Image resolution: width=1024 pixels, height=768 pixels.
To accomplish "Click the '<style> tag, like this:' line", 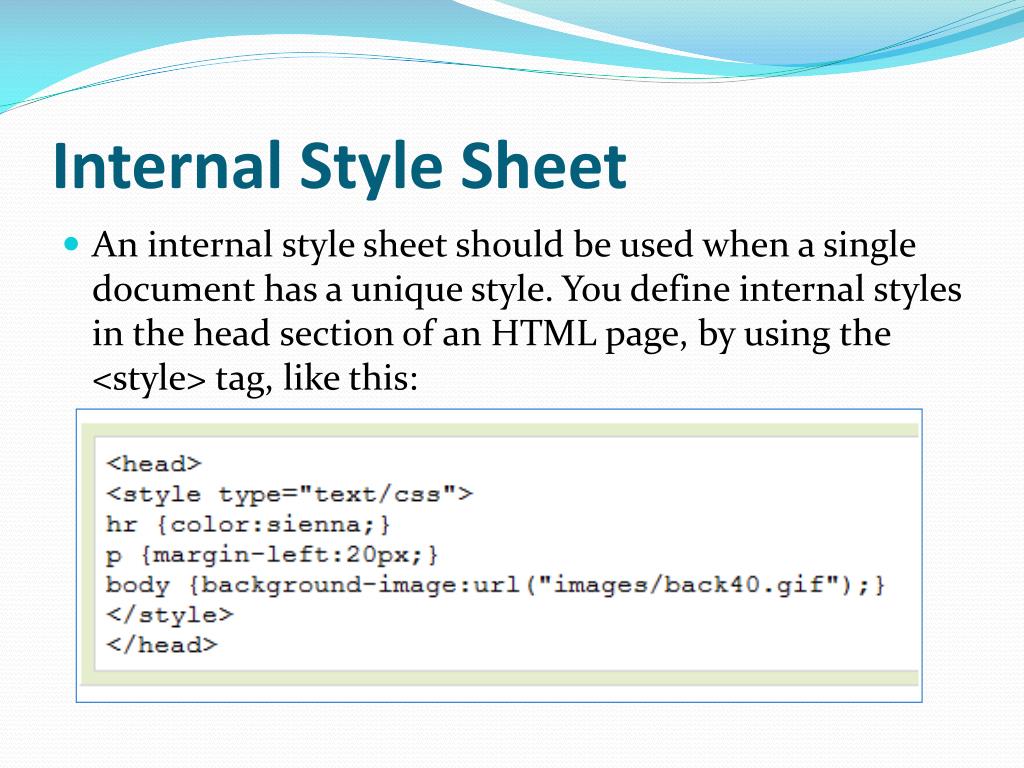I will (x=255, y=379).
